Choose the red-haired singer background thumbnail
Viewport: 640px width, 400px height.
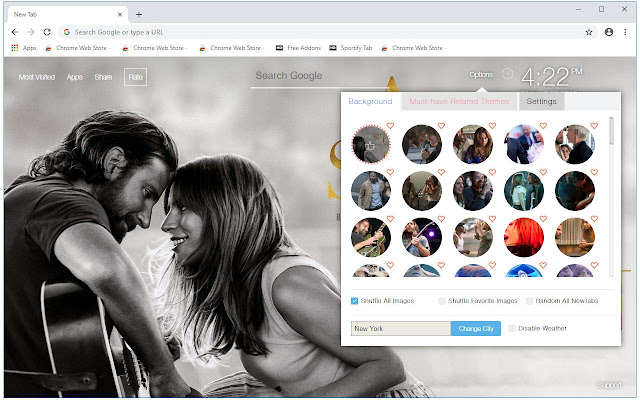tap(524, 237)
